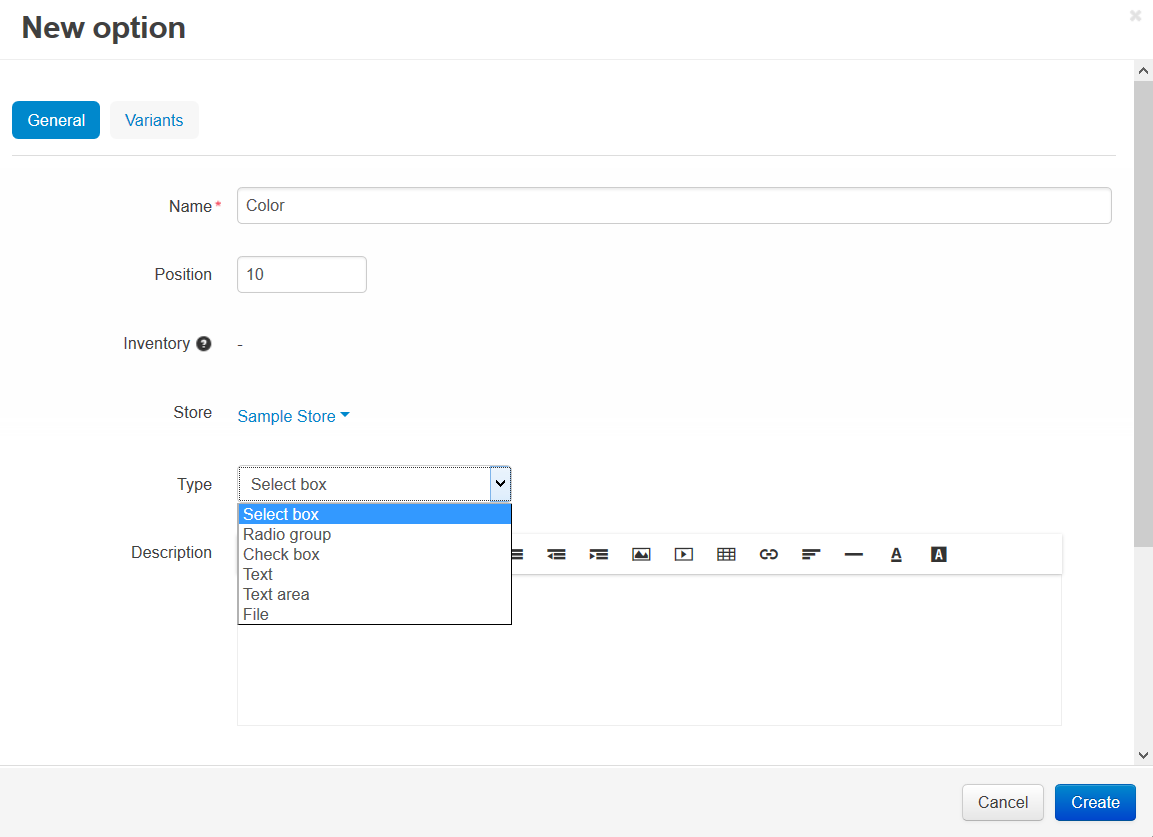Open the font color icon
The height and width of the screenshot is (837, 1153).
(x=896, y=555)
